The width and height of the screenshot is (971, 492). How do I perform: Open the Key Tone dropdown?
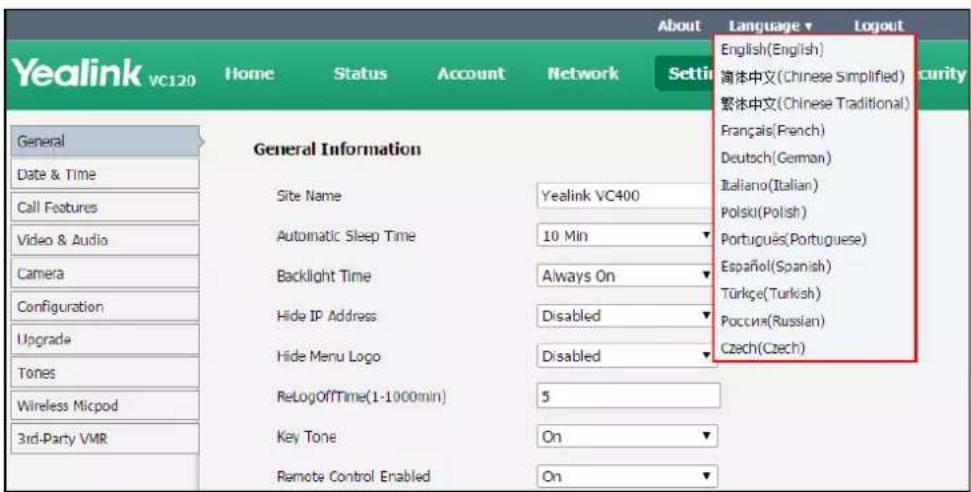click(627, 436)
